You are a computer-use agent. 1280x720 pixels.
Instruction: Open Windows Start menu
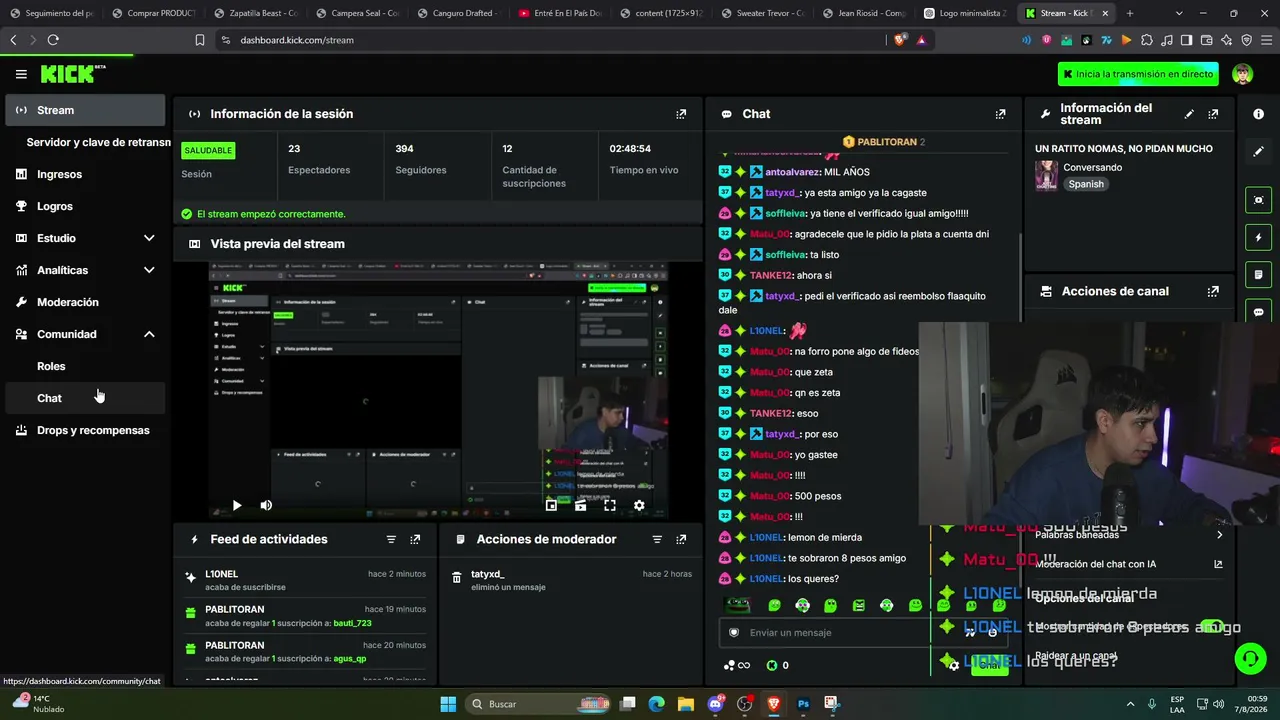pyautogui.click(x=448, y=704)
